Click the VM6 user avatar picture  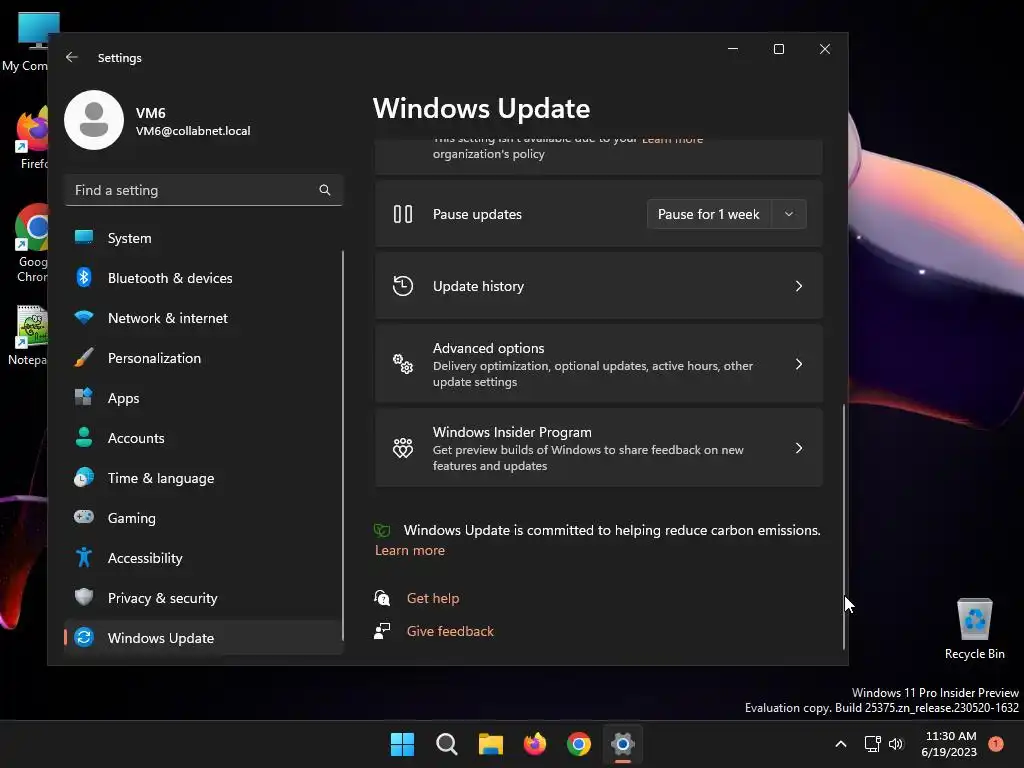coord(94,120)
